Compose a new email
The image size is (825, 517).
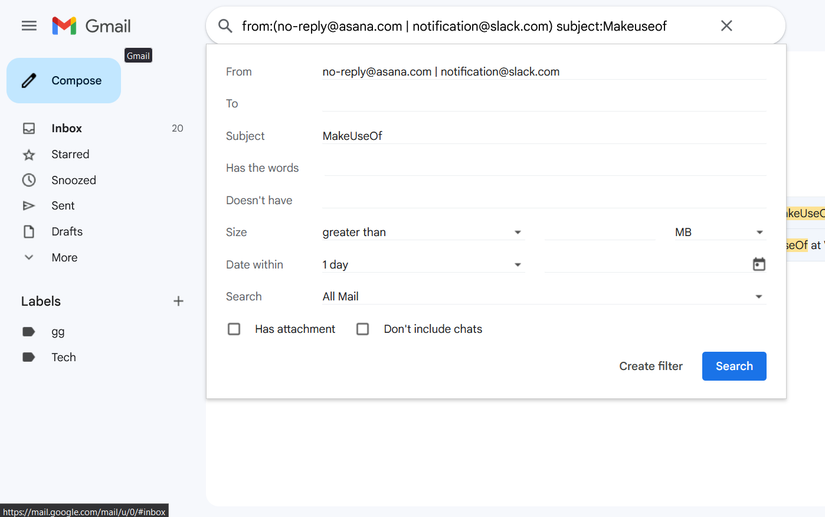[x=64, y=80]
